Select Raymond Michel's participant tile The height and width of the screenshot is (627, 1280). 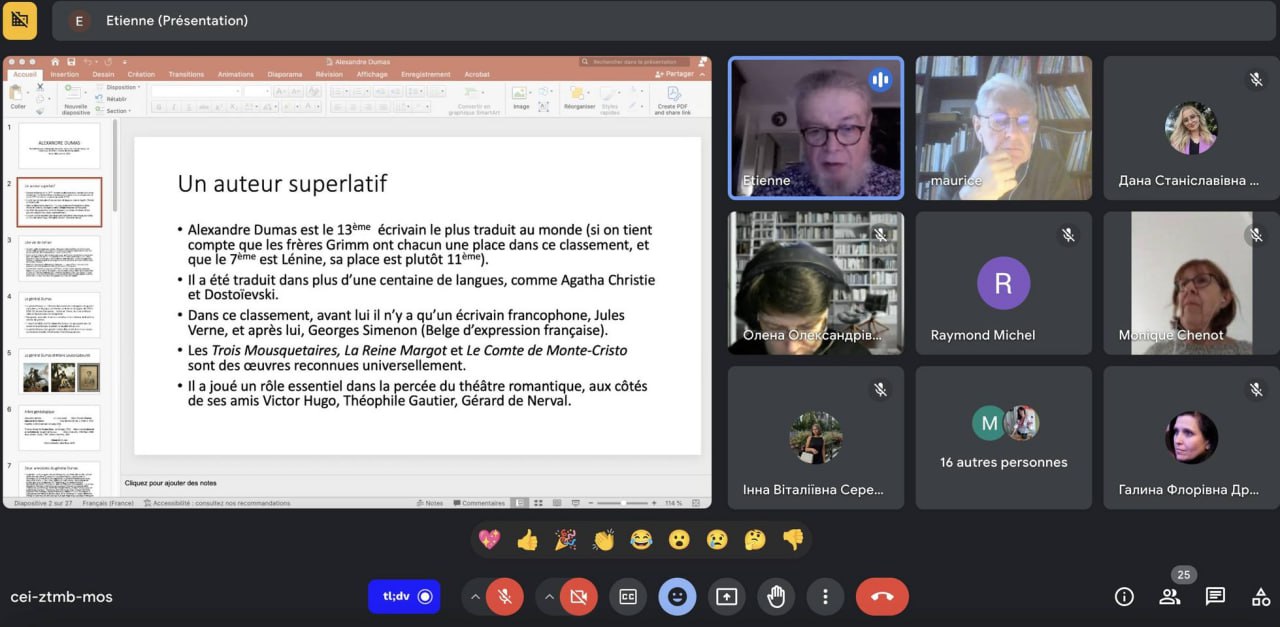click(x=1003, y=283)
